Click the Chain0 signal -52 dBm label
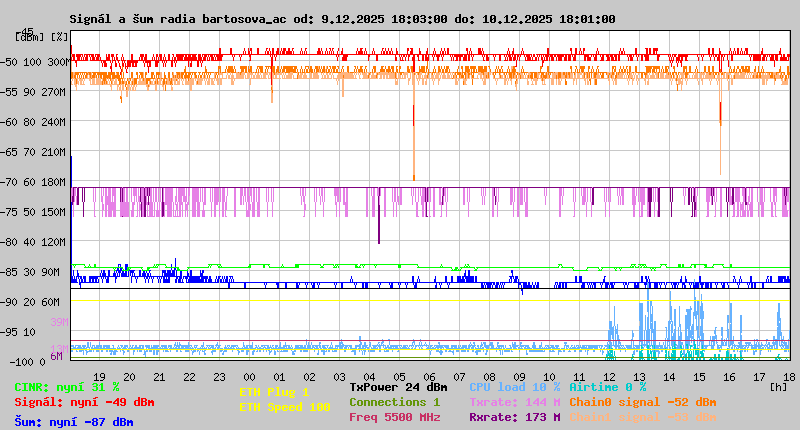Image resolution: width=800 pixels, height=430 pixels. 643,402
